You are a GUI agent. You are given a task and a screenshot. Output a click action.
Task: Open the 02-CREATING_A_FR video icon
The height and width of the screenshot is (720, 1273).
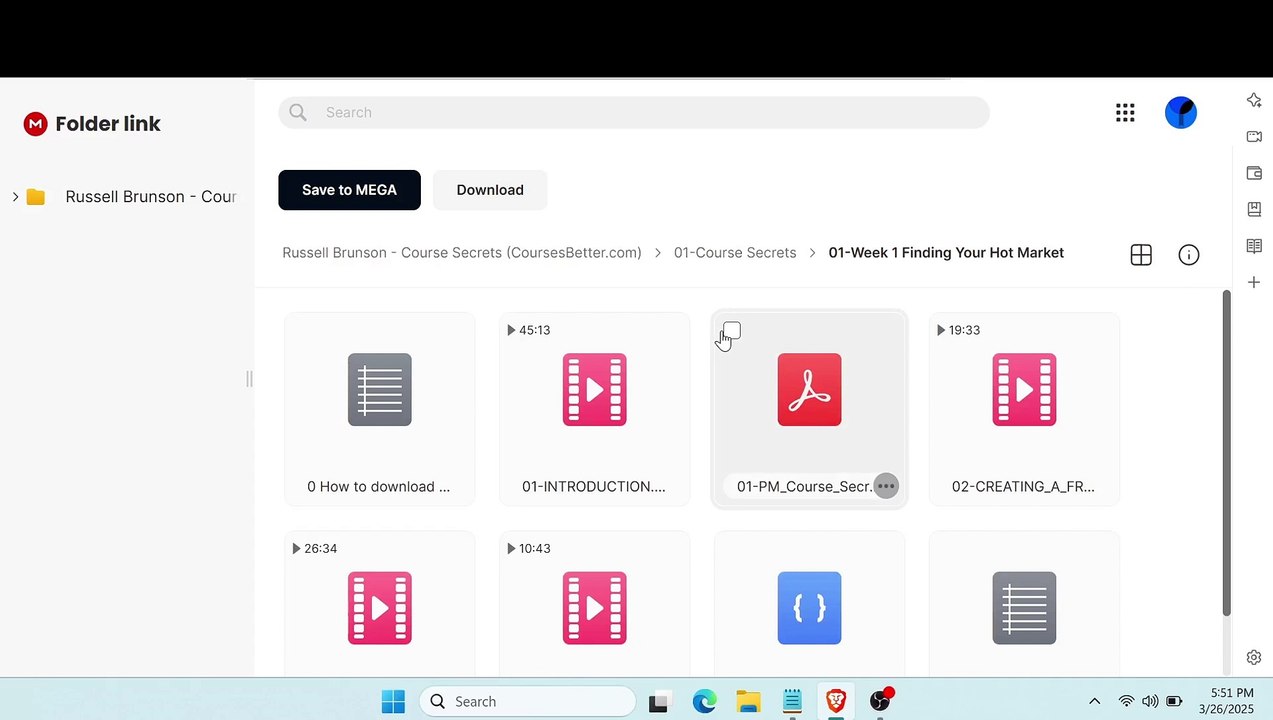[1024, 390]
